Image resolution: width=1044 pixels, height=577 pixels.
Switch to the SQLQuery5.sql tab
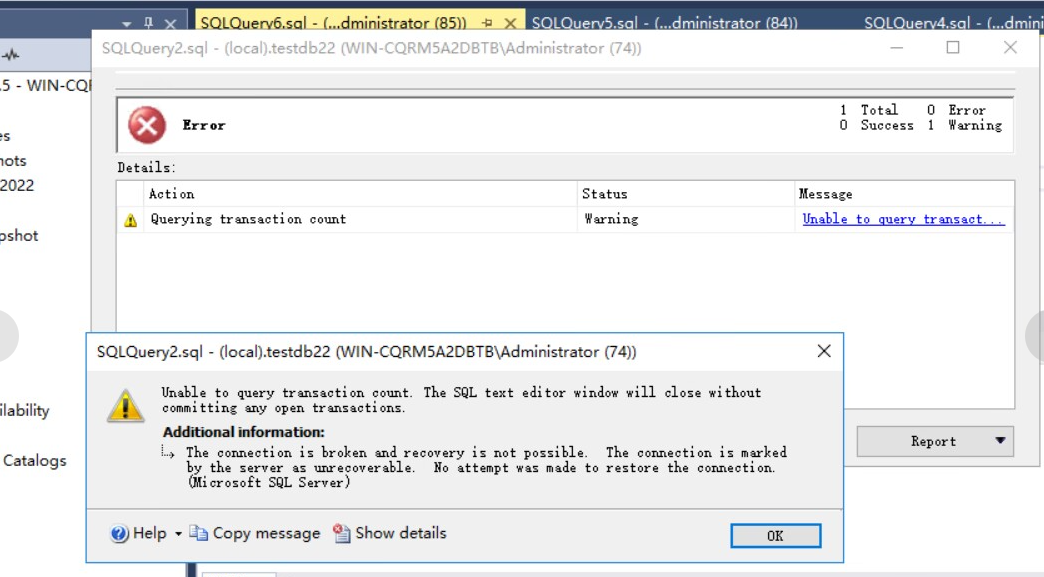point(664,22)
